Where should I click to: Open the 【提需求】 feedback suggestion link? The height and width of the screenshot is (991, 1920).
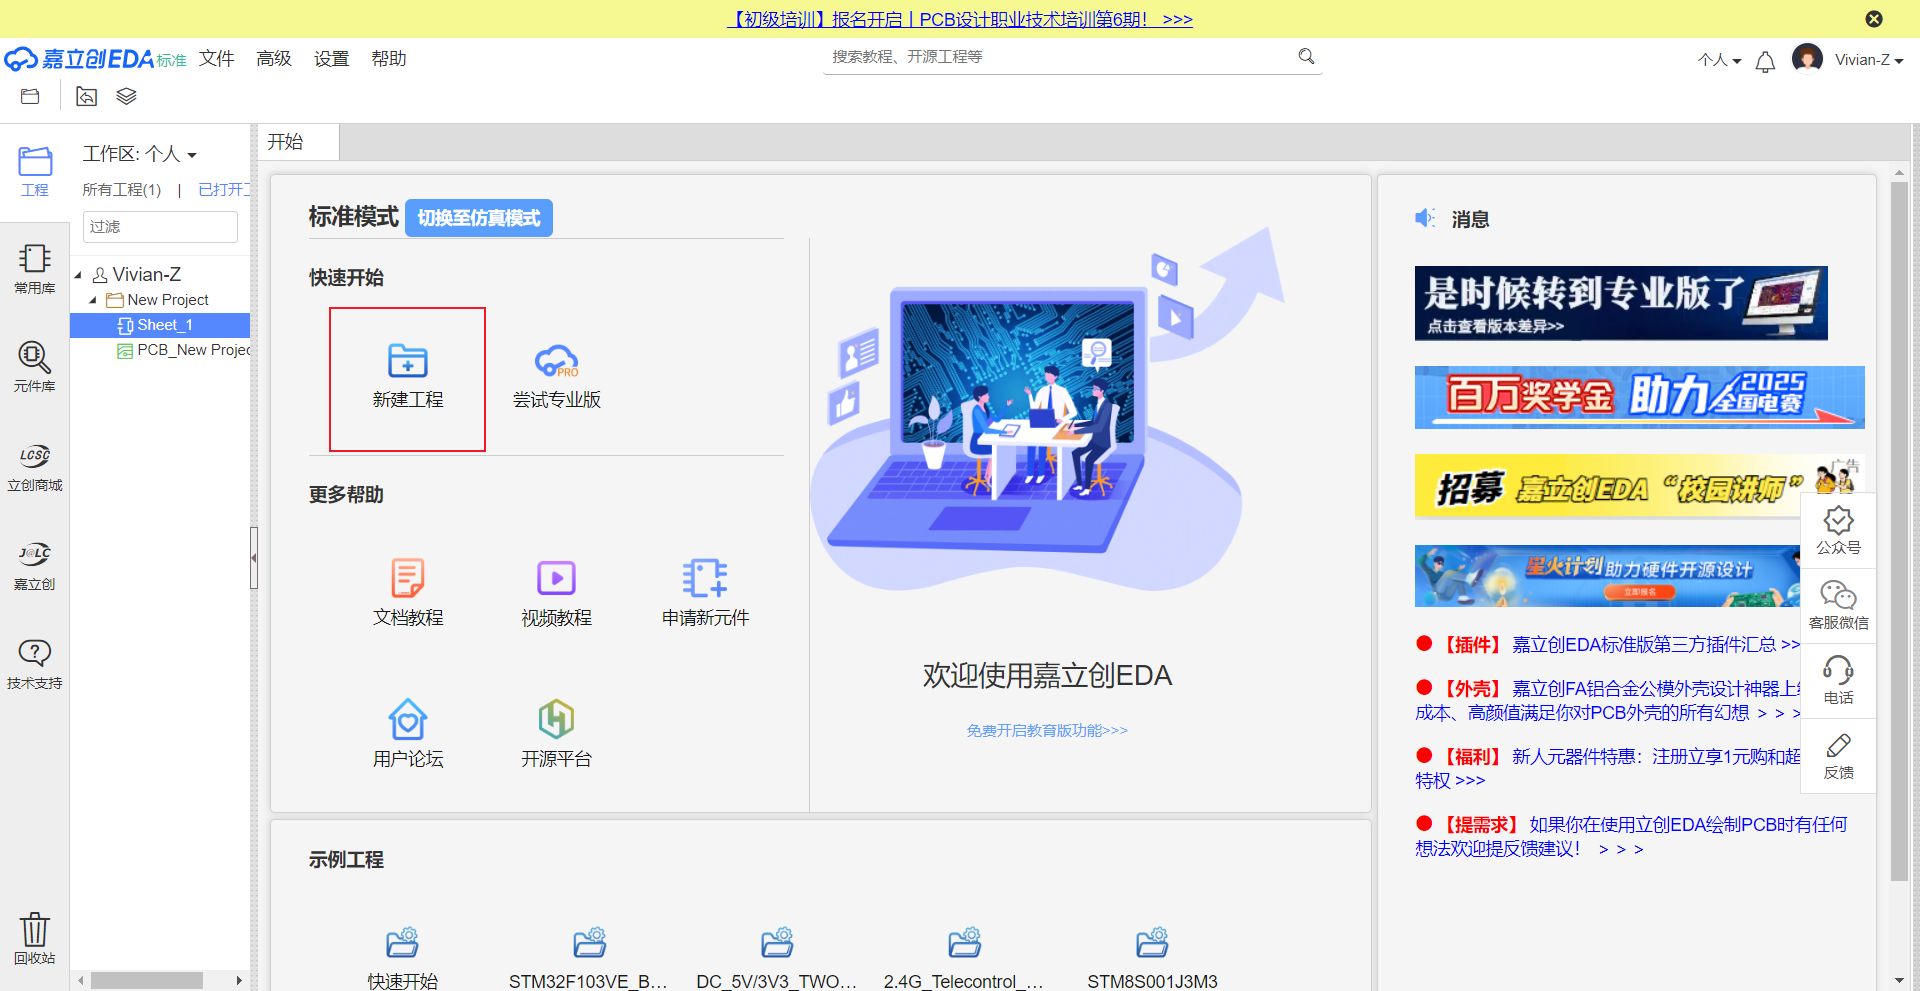point(1631,836)
